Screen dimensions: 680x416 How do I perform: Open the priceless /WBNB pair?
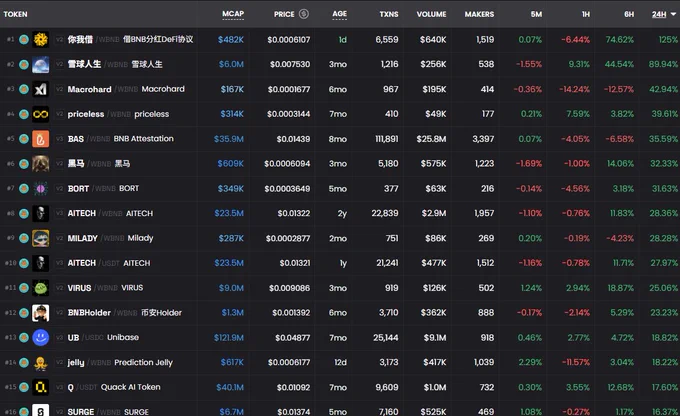pyautogui.click(x=340, y=114)
